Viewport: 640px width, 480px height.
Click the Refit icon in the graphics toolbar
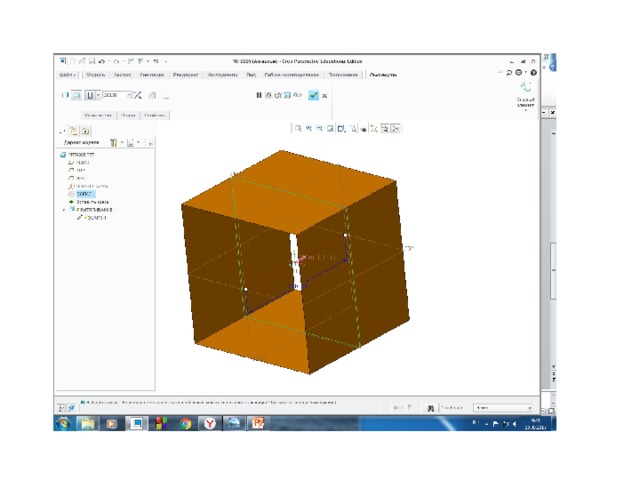pyautogui.click(x=298, y=128)
